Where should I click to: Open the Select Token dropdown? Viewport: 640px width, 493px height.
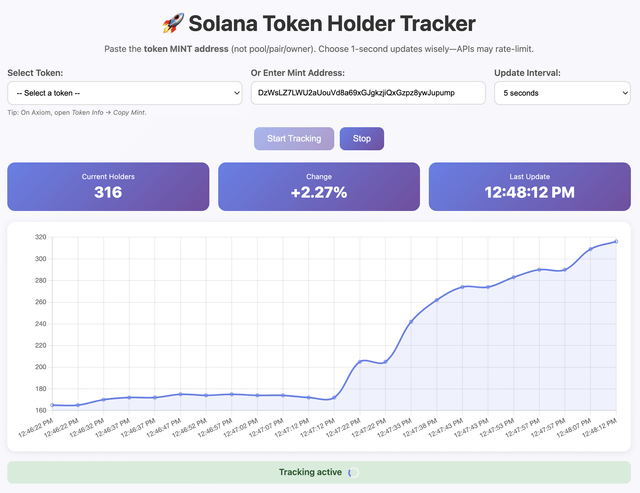124,93
